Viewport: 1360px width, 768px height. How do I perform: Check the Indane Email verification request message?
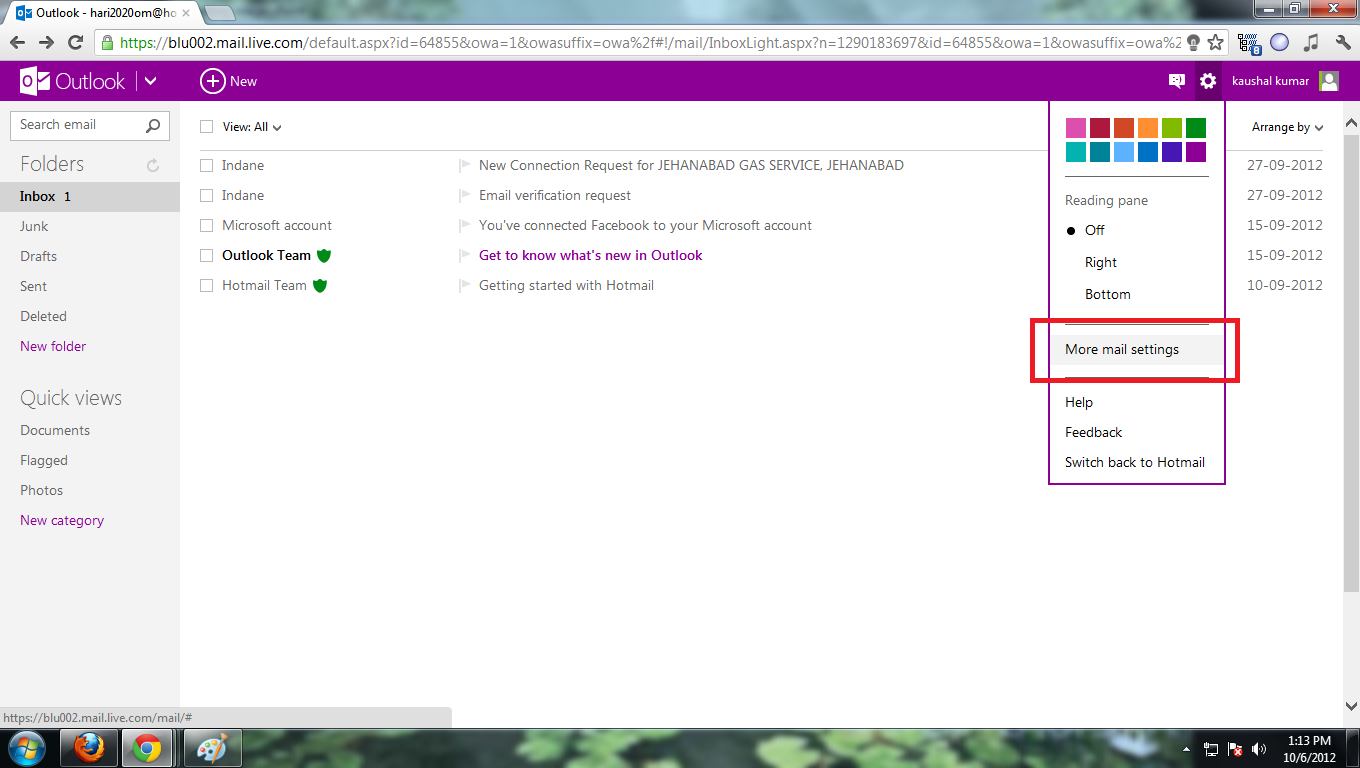pos(207,195)
